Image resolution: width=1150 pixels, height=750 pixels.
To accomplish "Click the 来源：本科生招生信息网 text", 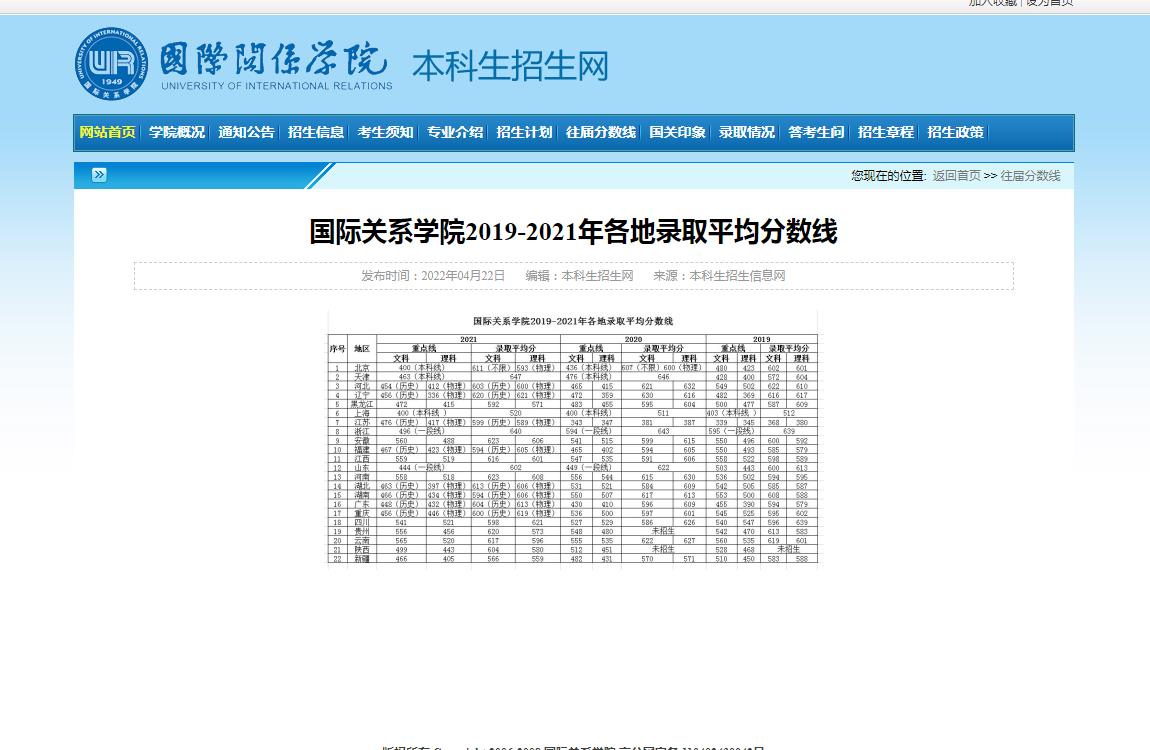I will [719, 276].
